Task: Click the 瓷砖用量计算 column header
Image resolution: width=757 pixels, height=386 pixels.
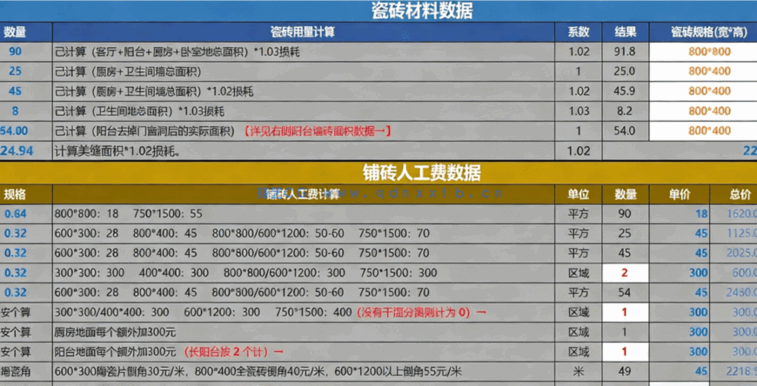Action: pos(303,32)
